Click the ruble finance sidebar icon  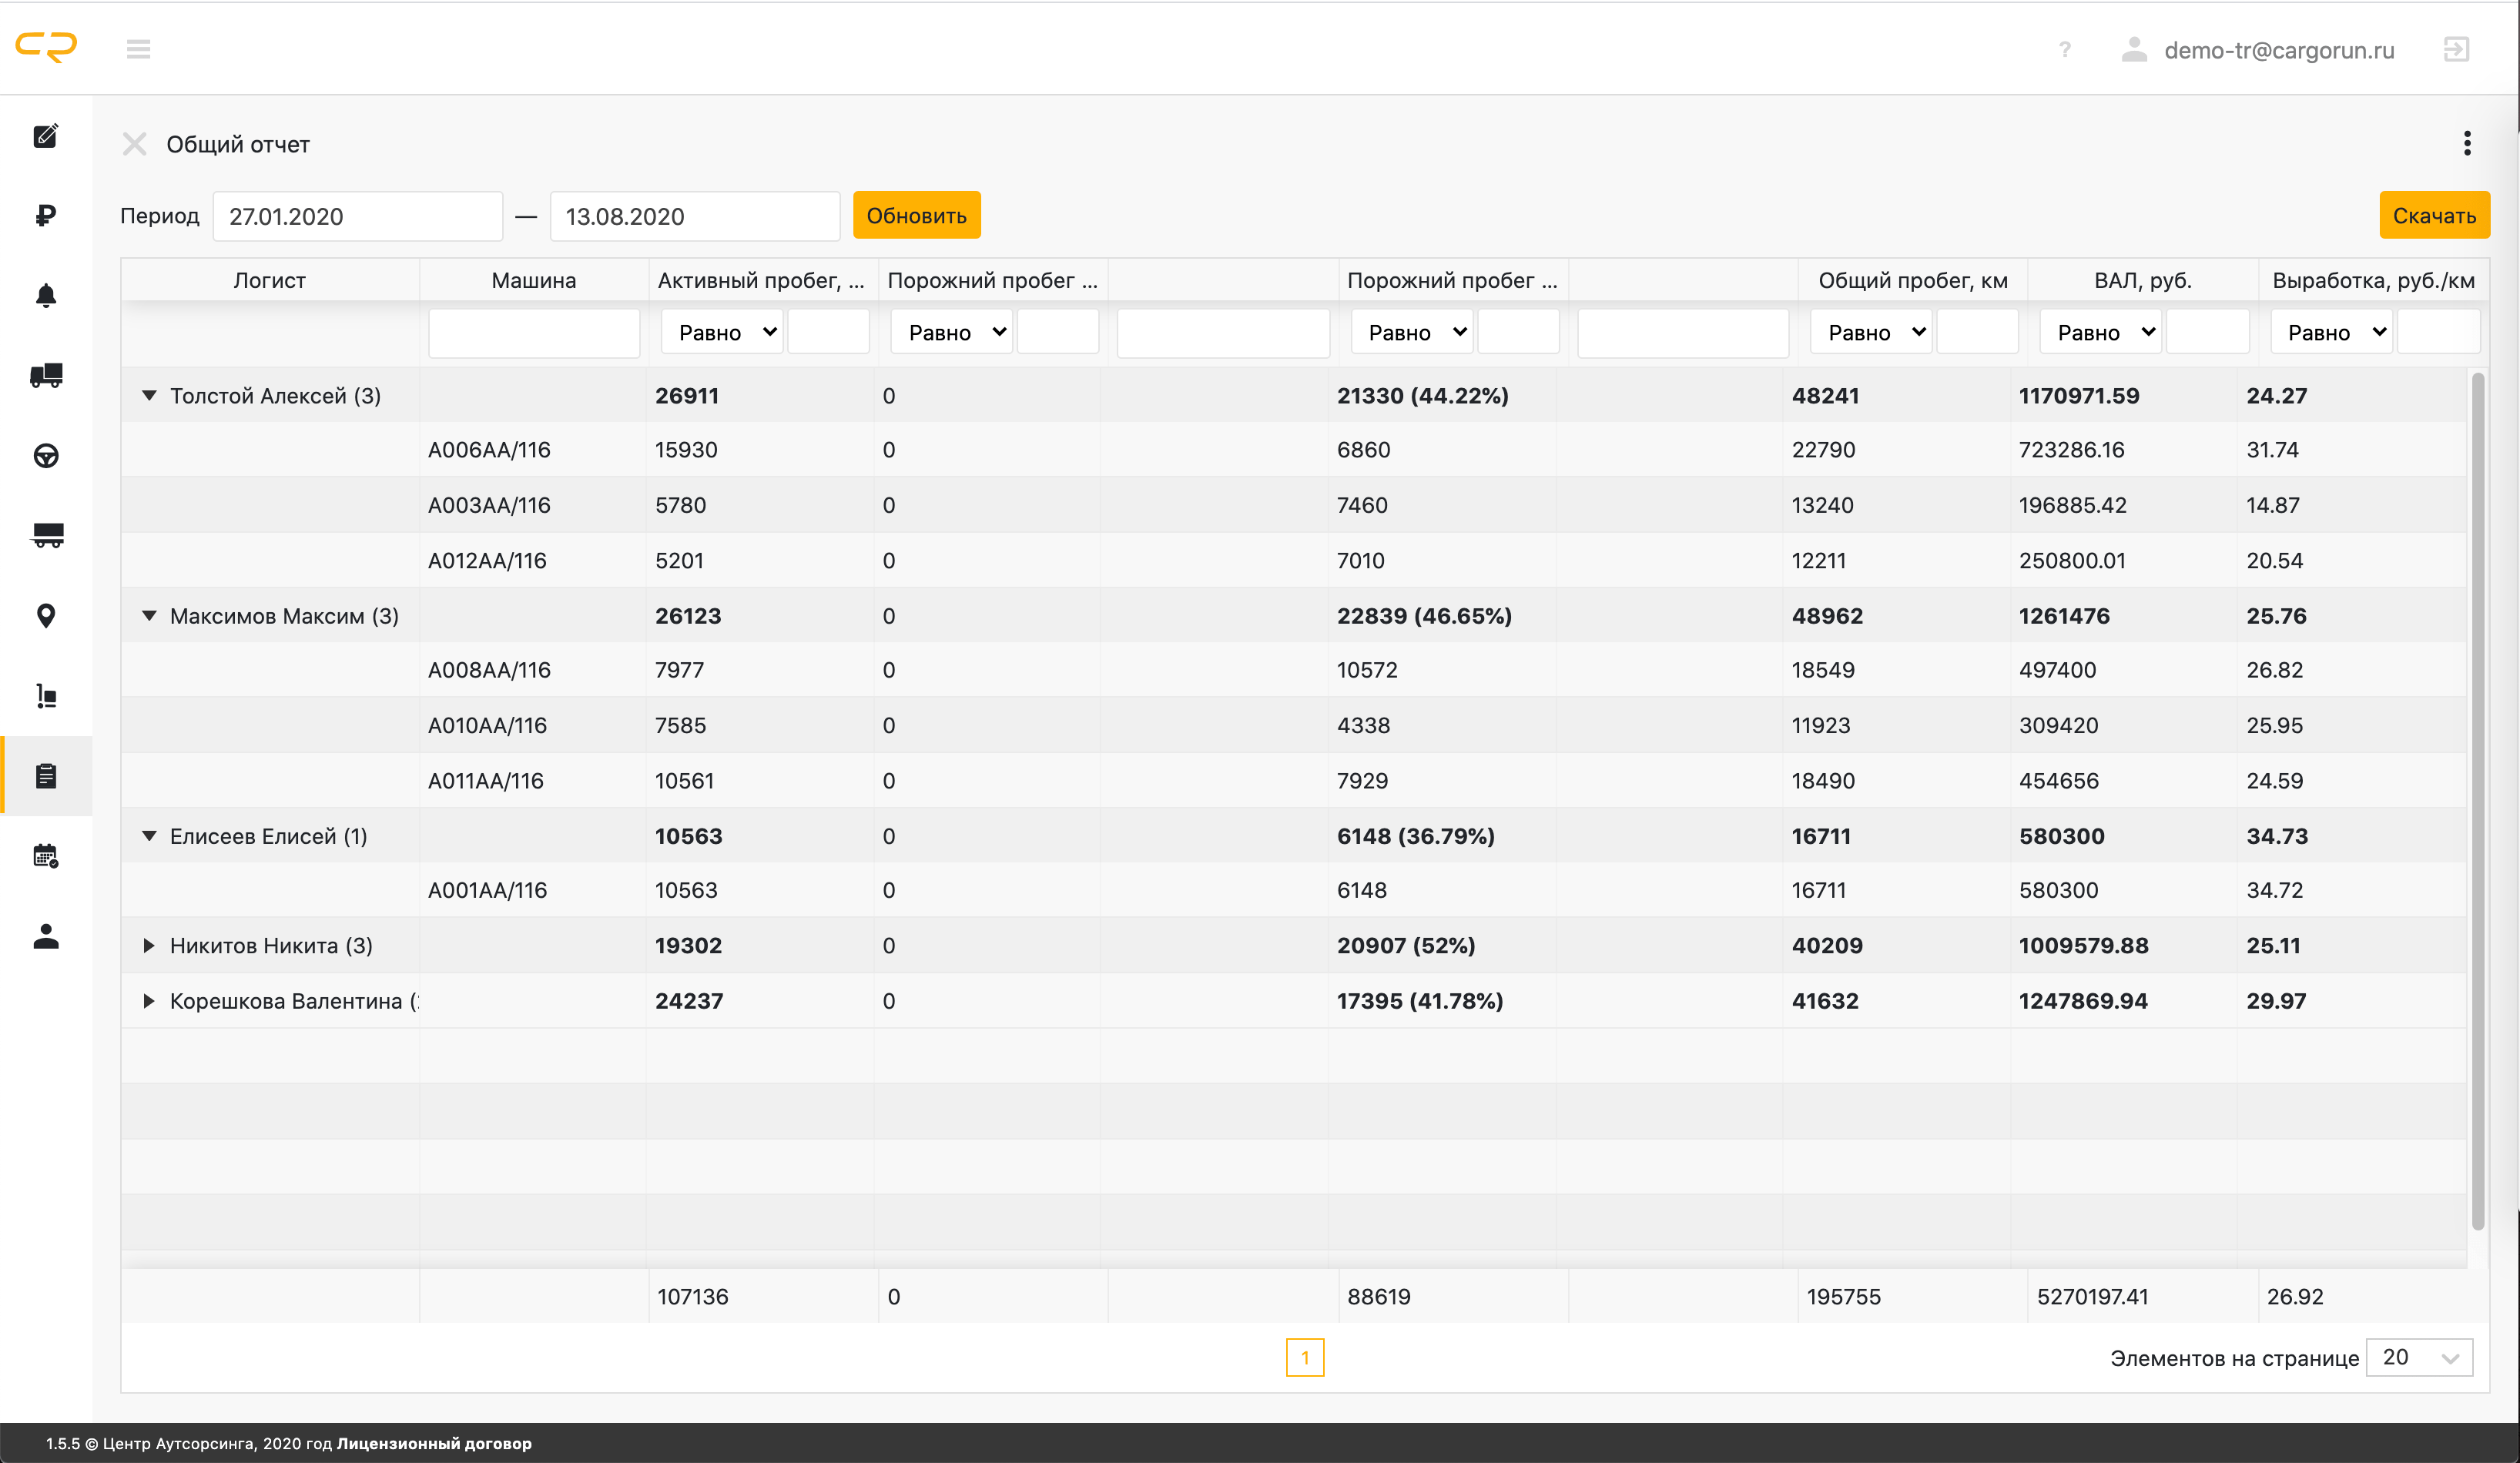point(46,216)
